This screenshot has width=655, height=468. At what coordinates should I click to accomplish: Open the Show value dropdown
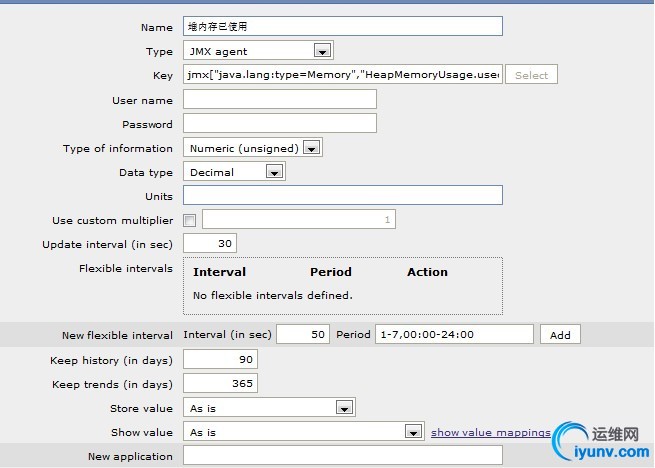tap(304, 431)
